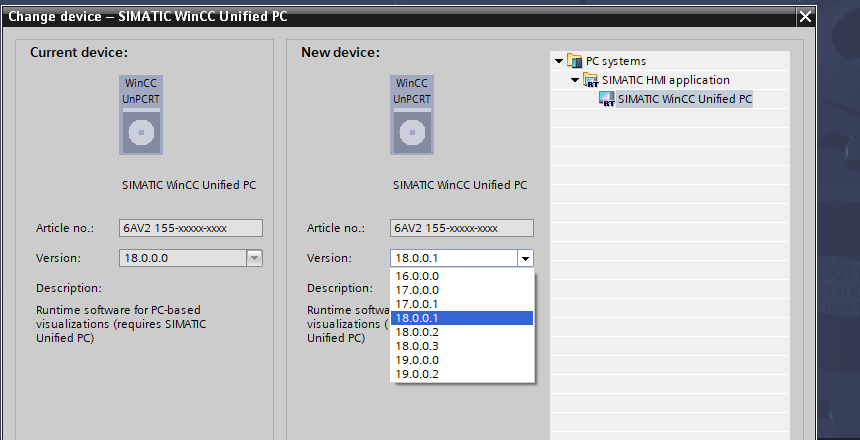The height and width of the screenshot is (440, 860).
Task: Click the Current device heading text
Action: (x=79, y=53)
